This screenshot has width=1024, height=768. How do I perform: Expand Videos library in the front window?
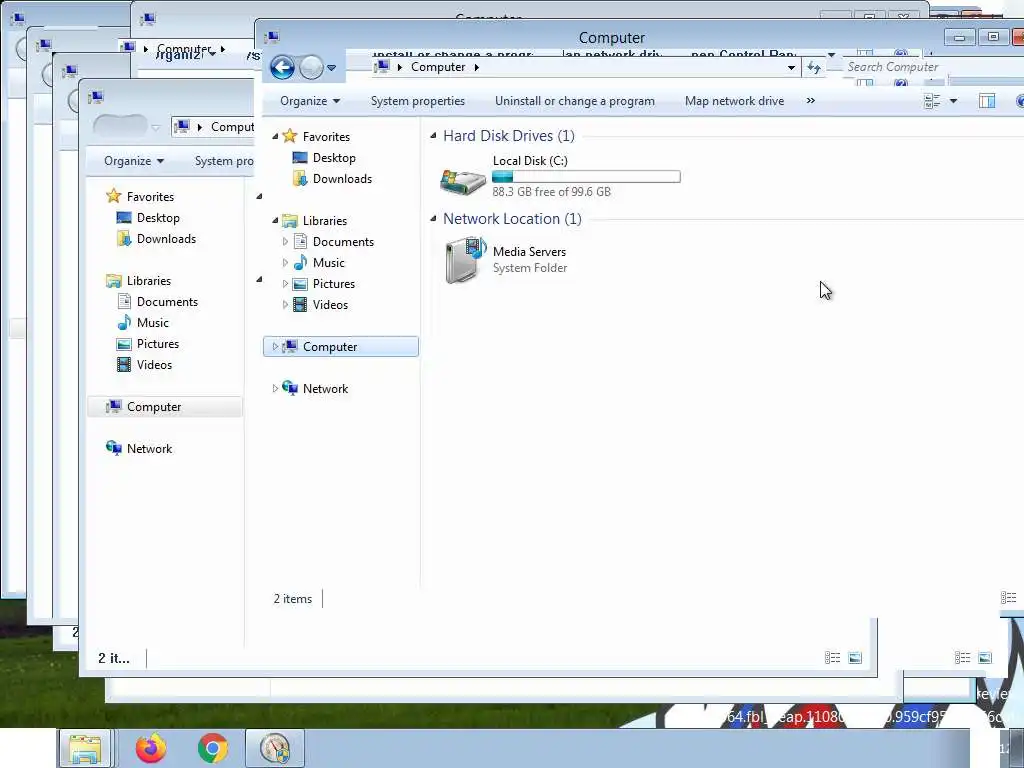pos(285,304)
